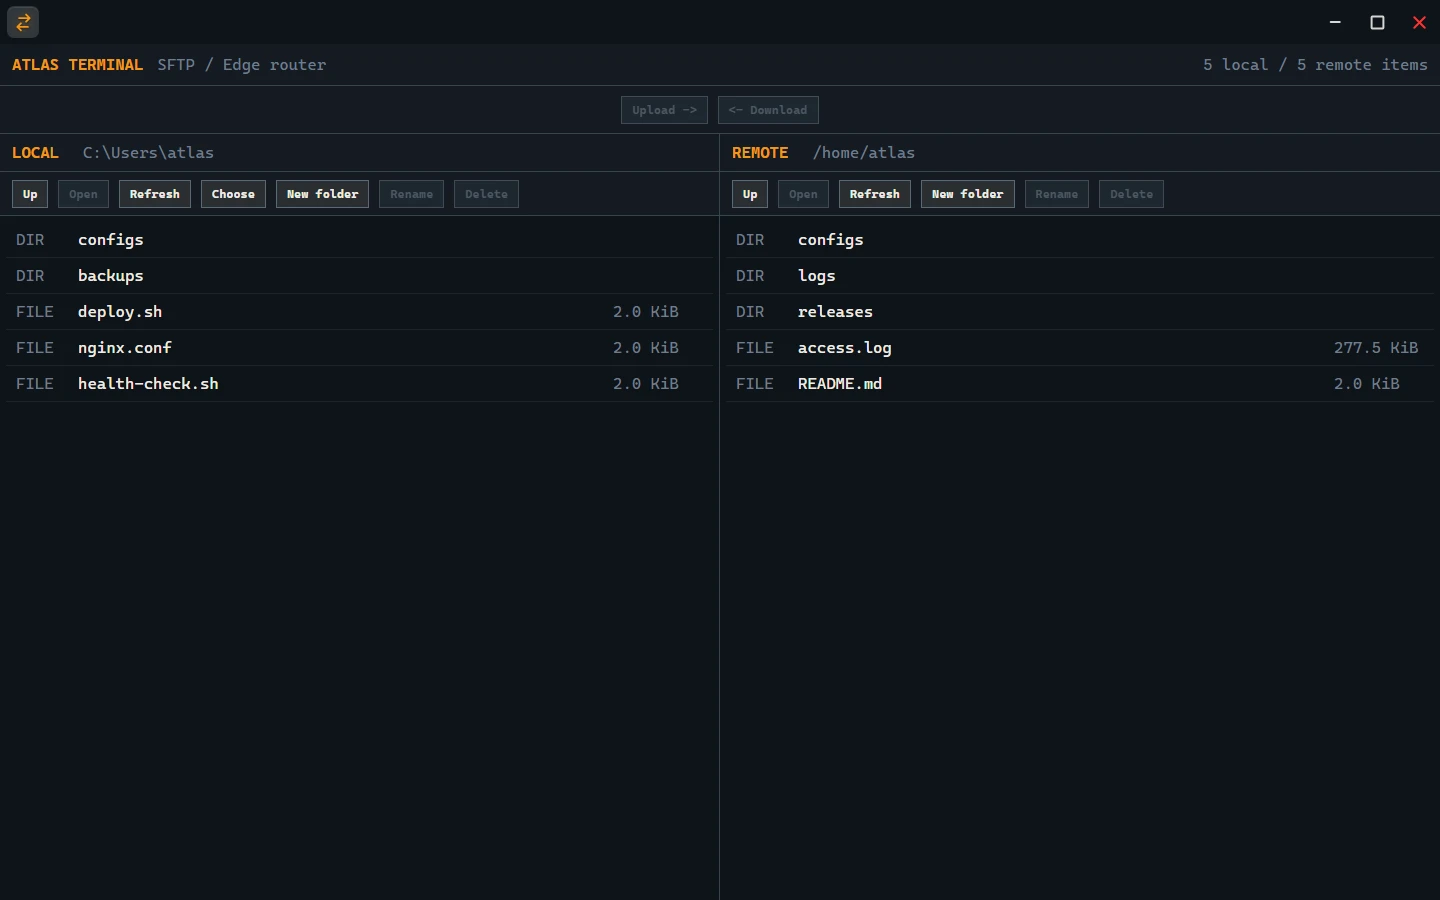The image size is (1440, 900).
Task: Go Up in the REMOTE pane
Action: [750, 194]
